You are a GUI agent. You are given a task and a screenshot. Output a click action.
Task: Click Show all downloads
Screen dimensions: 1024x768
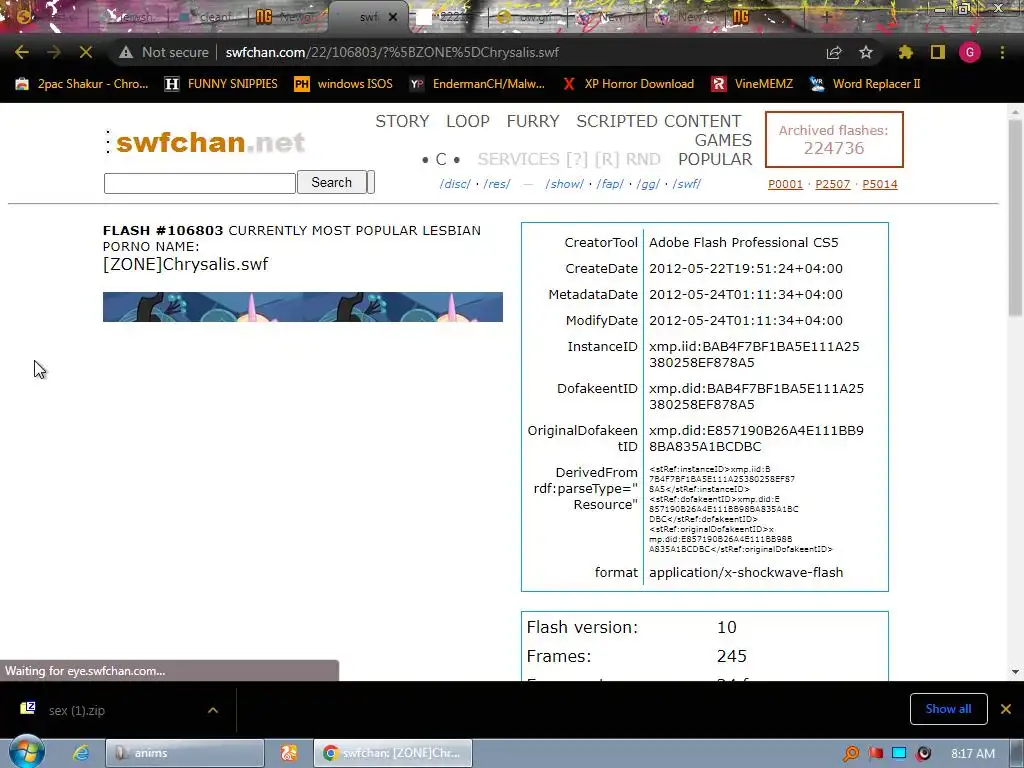tap(948, 709)
